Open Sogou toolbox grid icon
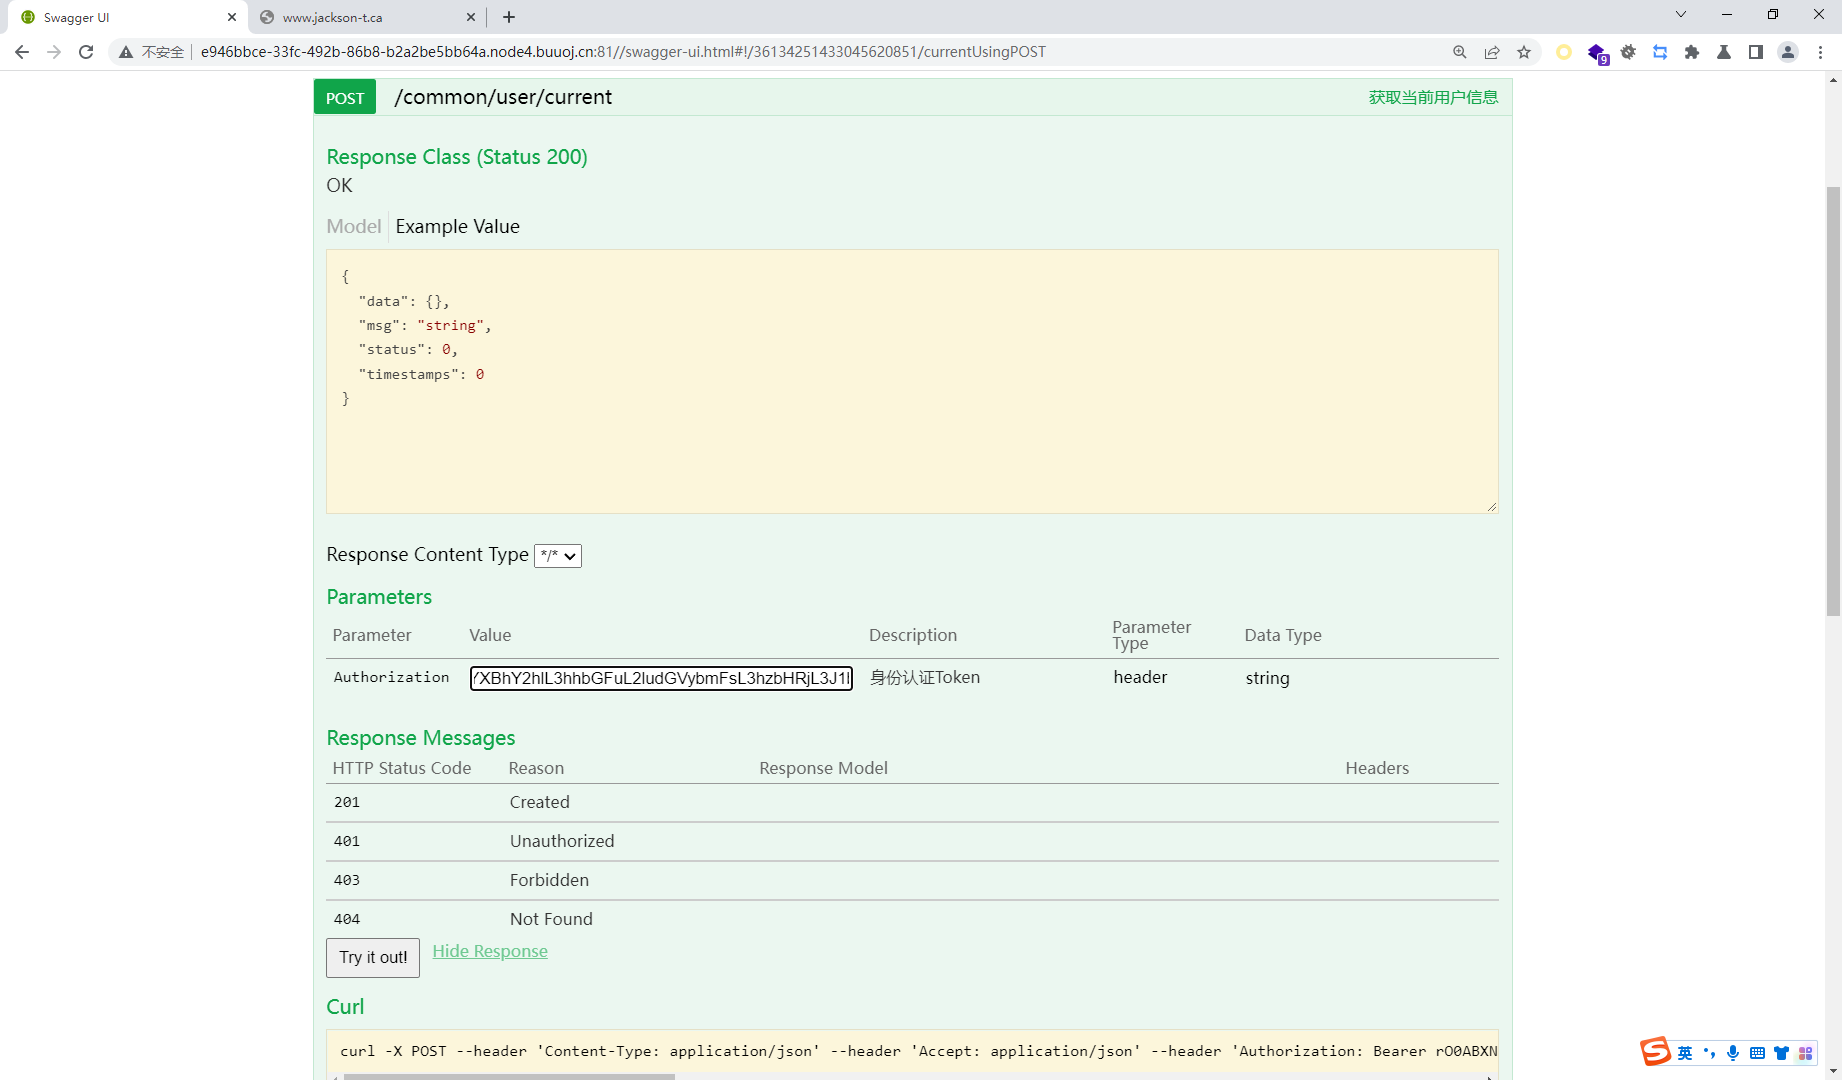 click(1805, 1053)
